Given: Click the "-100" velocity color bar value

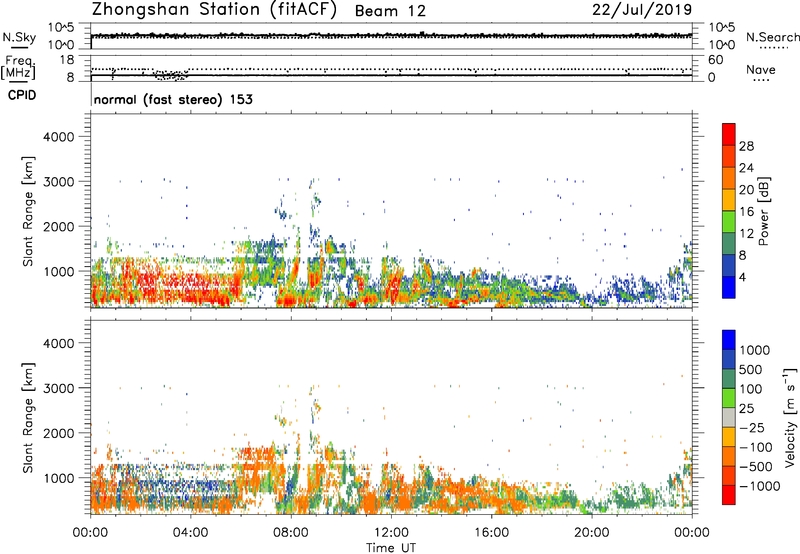Looking at the screenshot, I should (x=756, y=447).
